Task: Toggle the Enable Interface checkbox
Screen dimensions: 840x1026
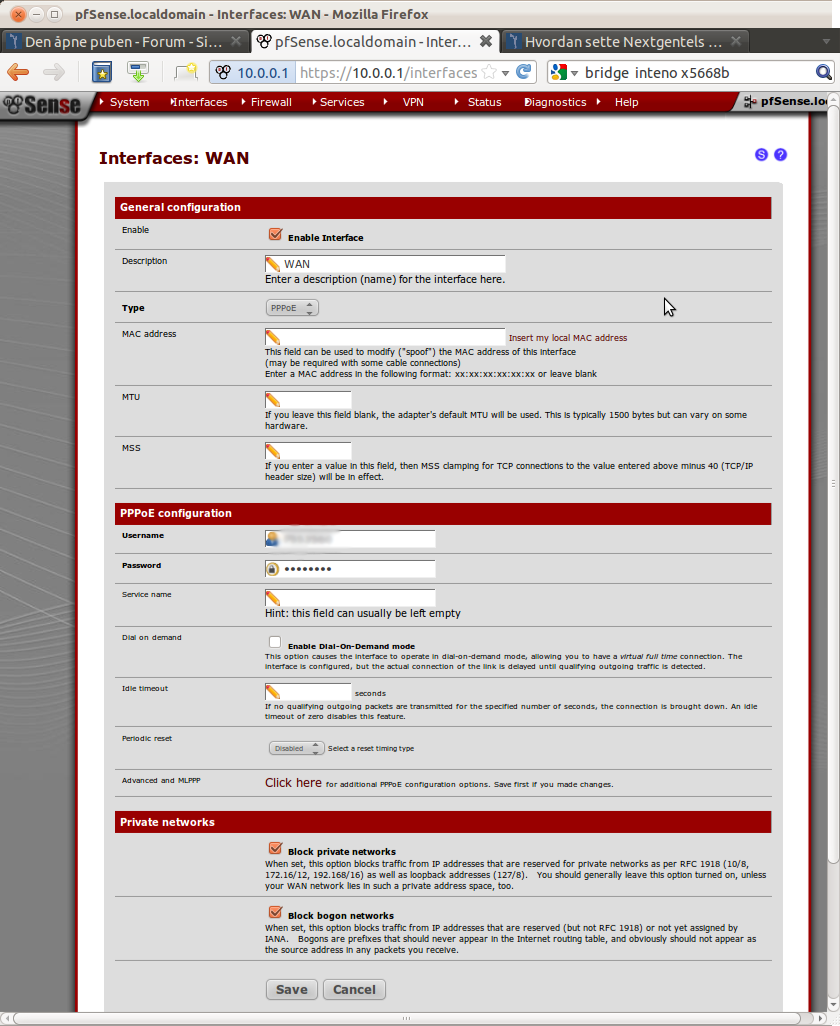Action: (x=275, y=234)
